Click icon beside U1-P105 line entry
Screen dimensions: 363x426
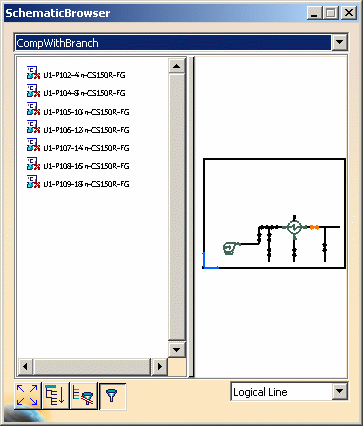(x=33, y=109)
